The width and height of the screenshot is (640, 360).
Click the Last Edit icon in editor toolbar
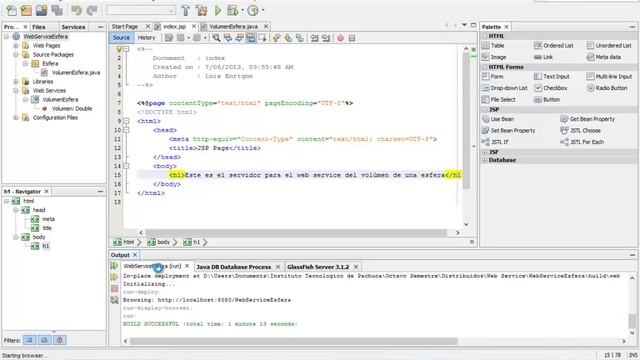169,38
